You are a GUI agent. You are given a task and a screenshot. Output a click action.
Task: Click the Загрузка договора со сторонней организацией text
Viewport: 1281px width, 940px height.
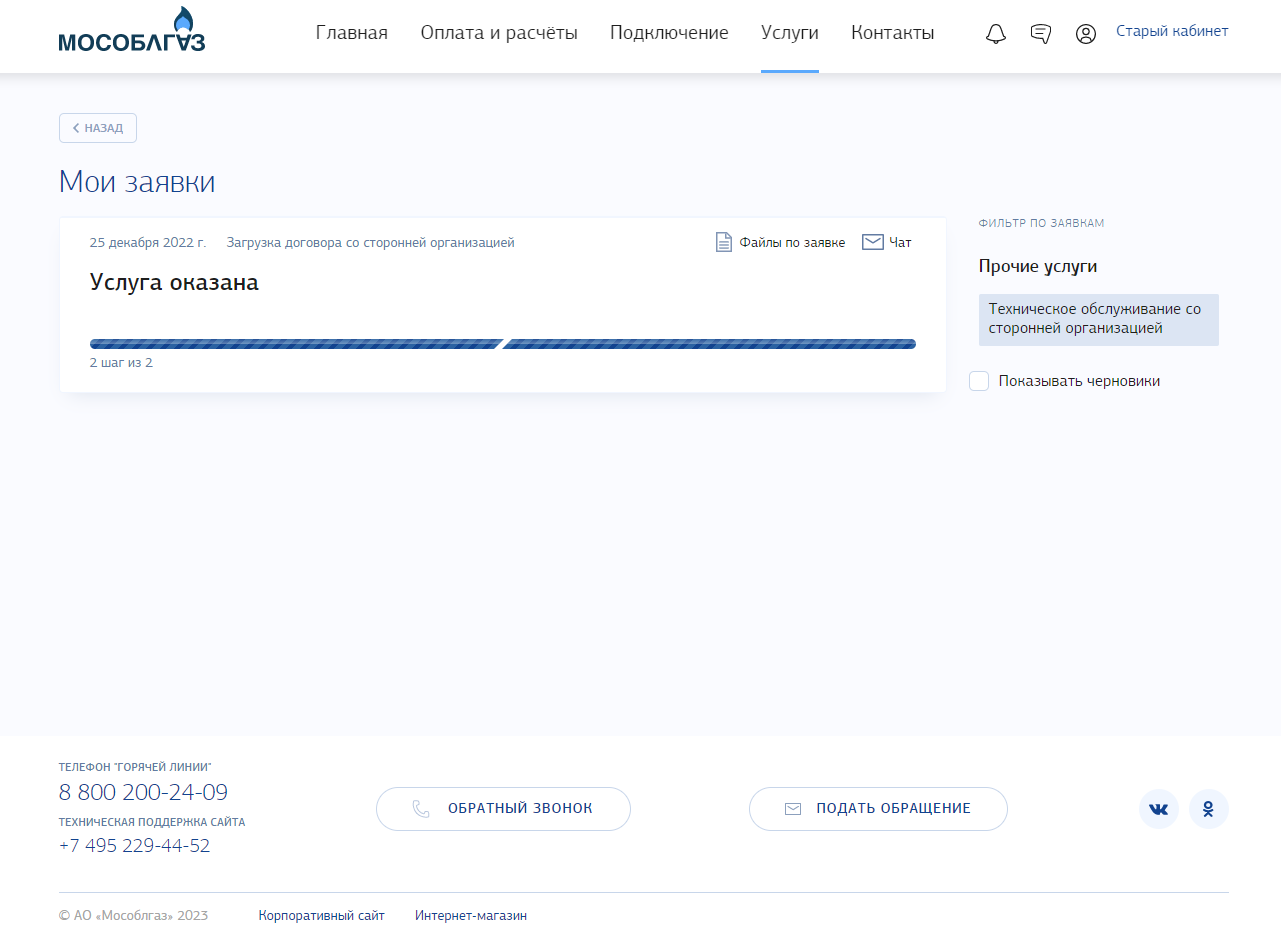tap(370, 243)
